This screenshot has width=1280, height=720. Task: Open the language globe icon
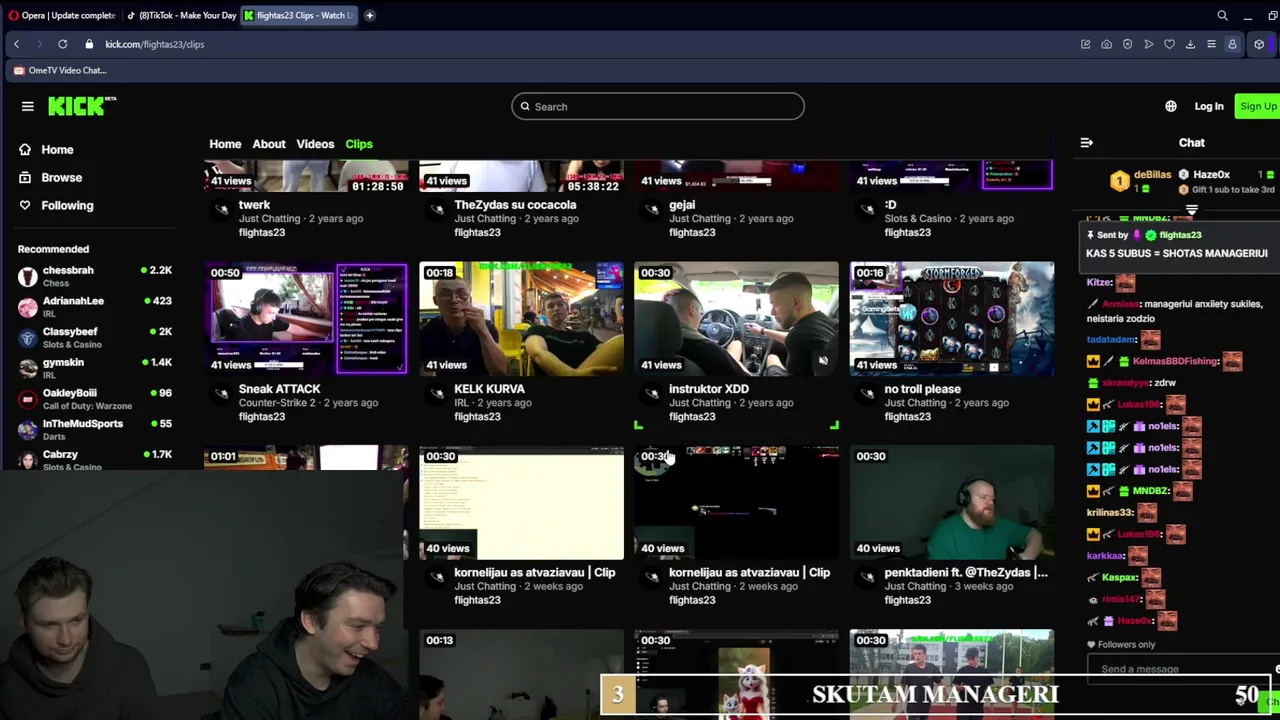[x=1171, y=106]
